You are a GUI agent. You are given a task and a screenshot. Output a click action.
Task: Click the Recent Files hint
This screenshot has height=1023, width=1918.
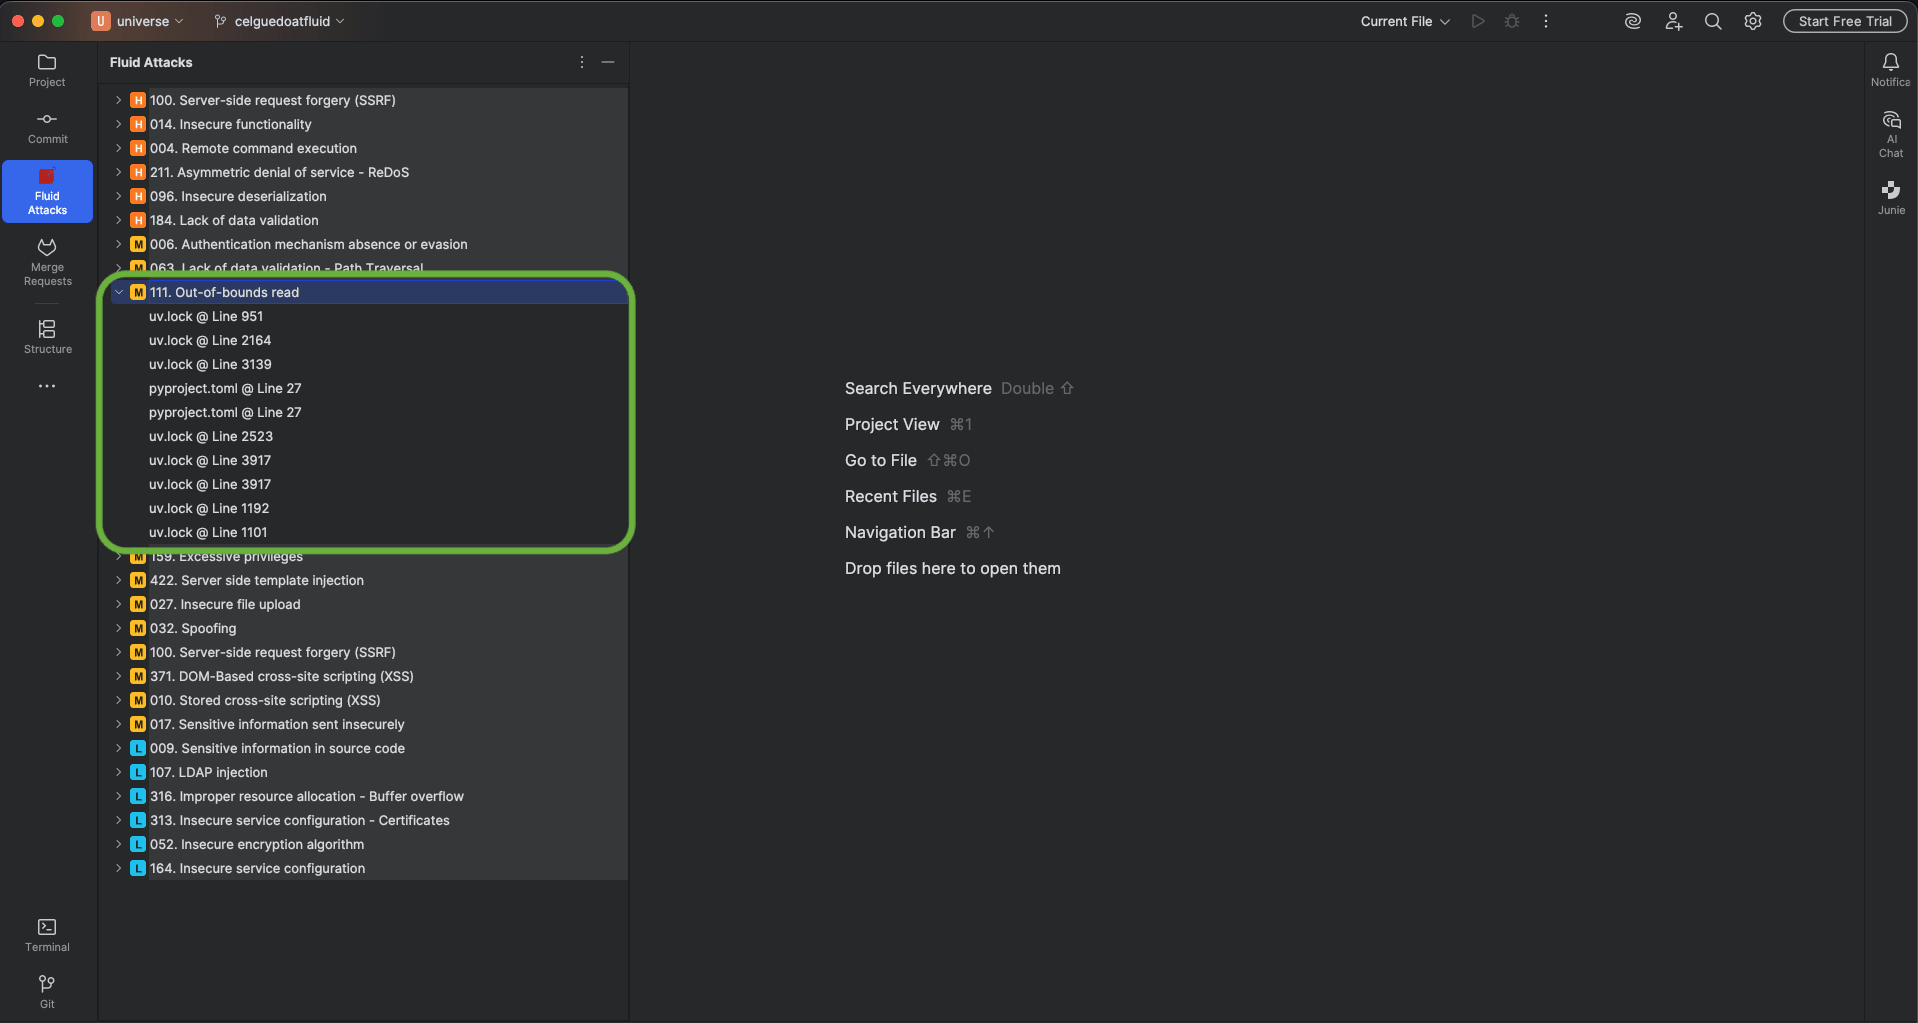click(891, 496)
